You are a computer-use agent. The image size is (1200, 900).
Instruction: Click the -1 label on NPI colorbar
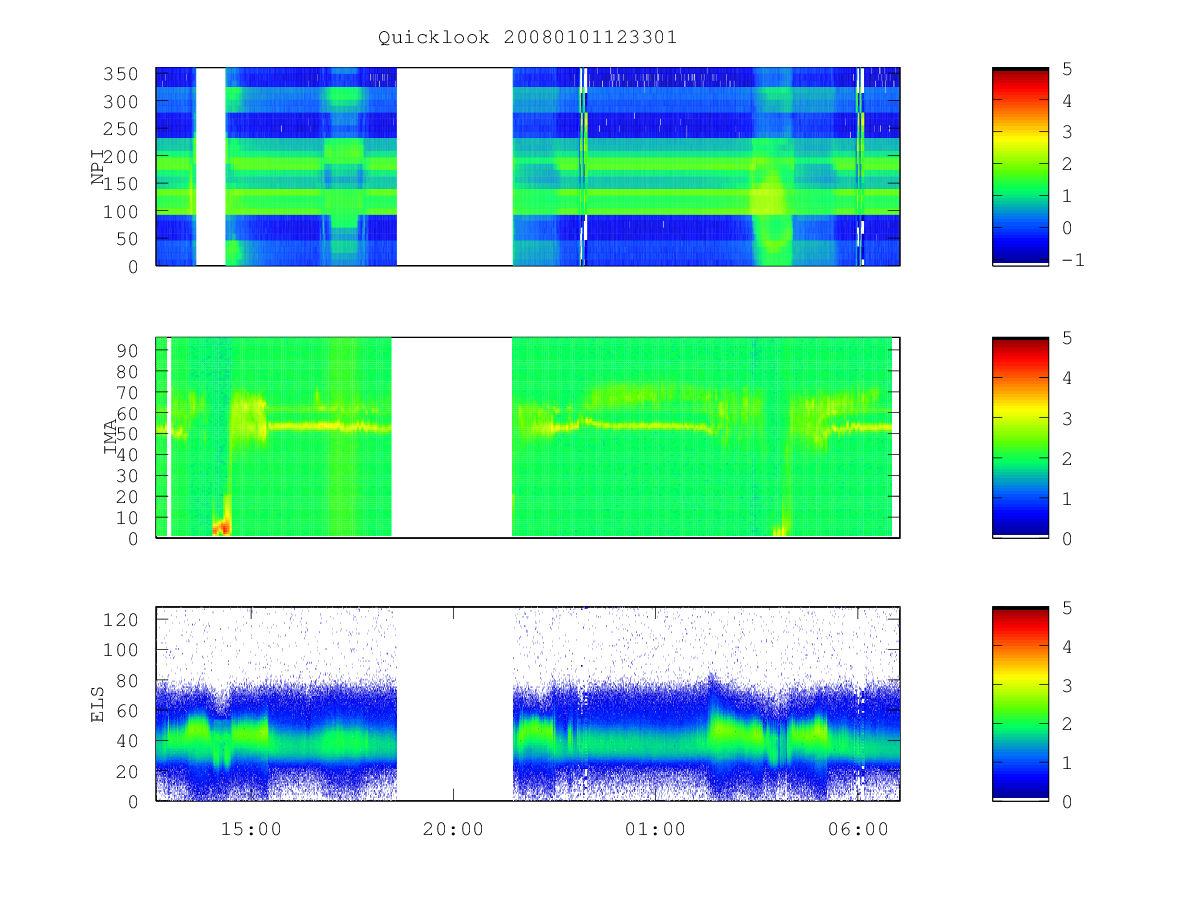click(1074, 260)
